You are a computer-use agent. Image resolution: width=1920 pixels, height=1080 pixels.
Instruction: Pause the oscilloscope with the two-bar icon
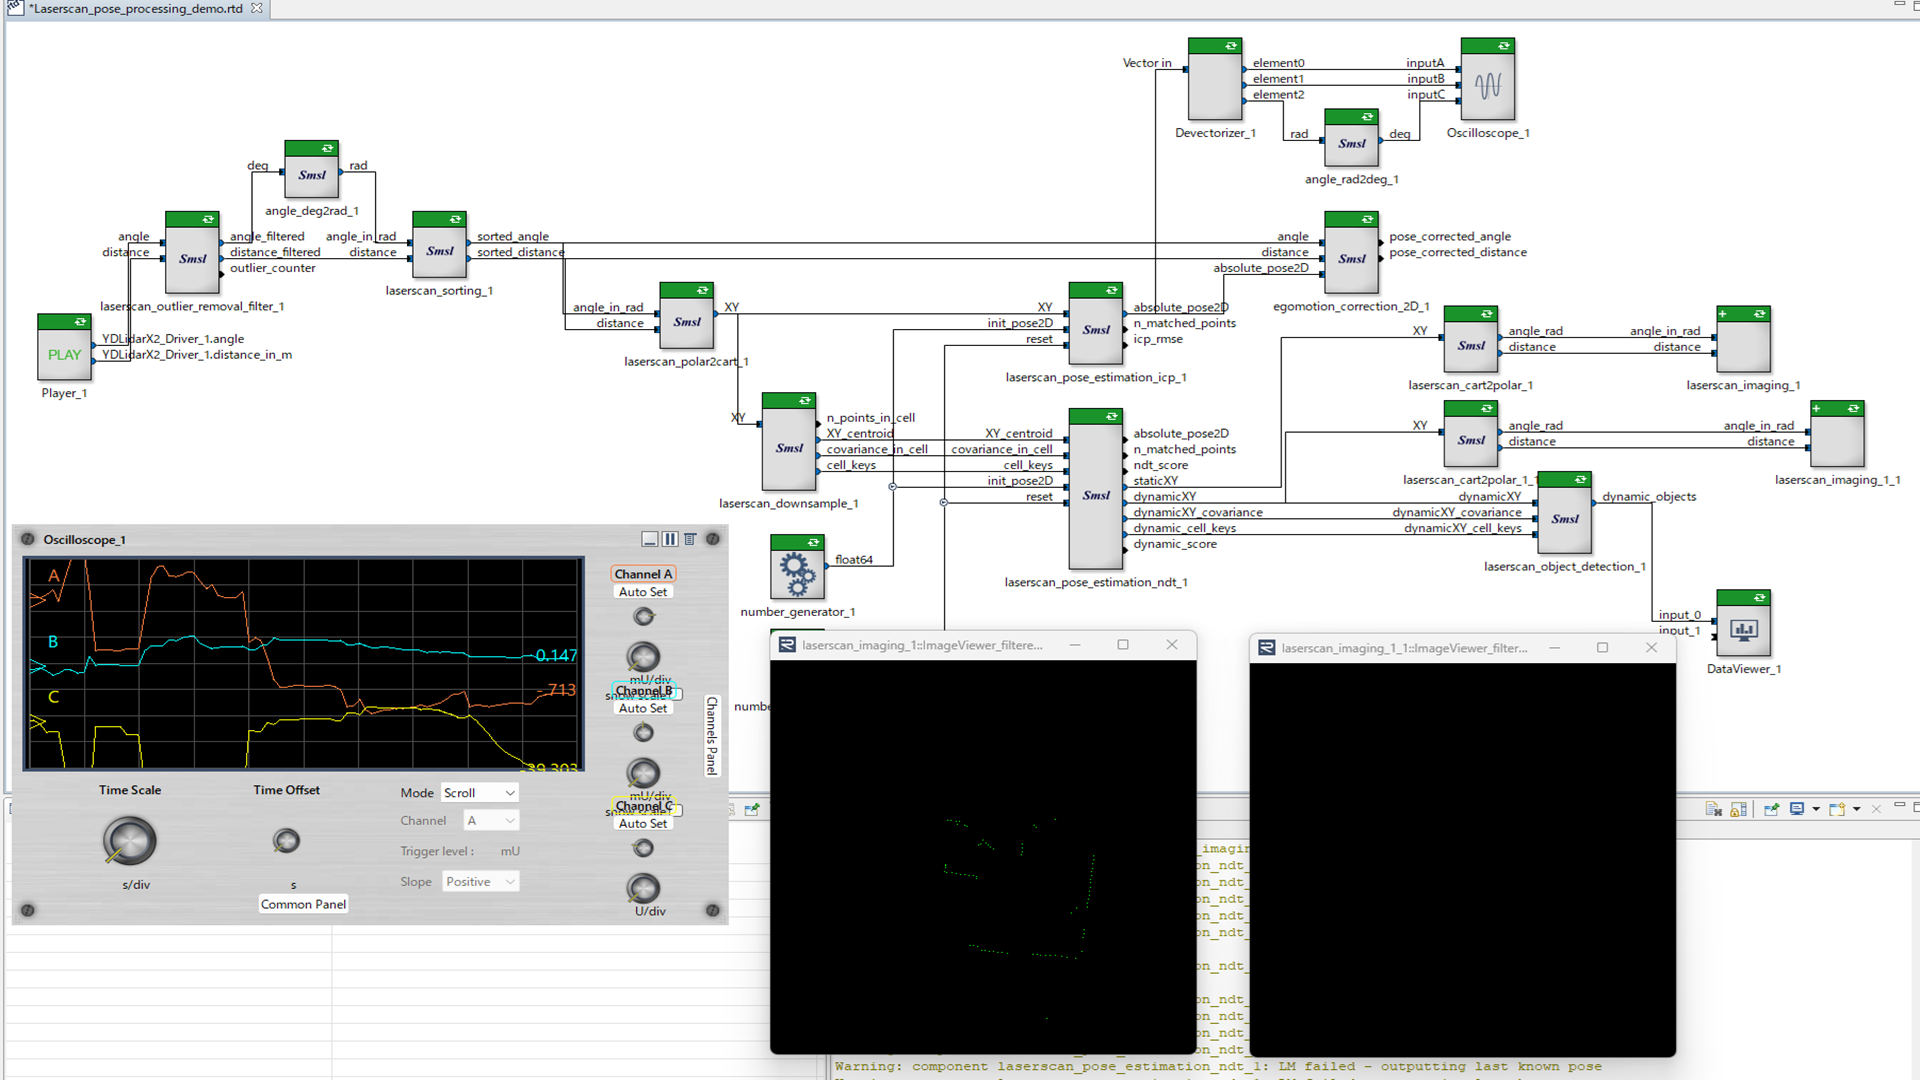(670, 539)
